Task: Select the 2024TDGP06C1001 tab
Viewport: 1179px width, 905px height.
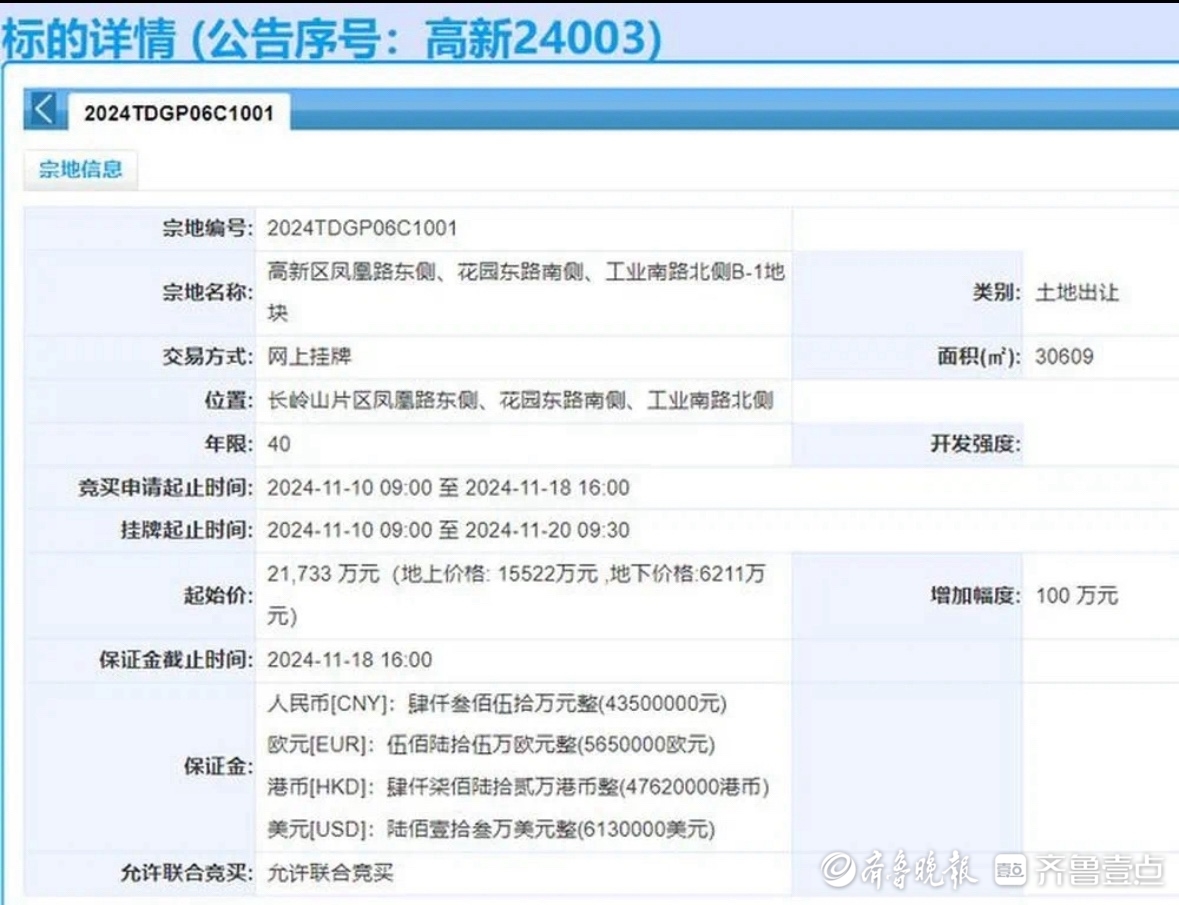Action: pos(178,113)
